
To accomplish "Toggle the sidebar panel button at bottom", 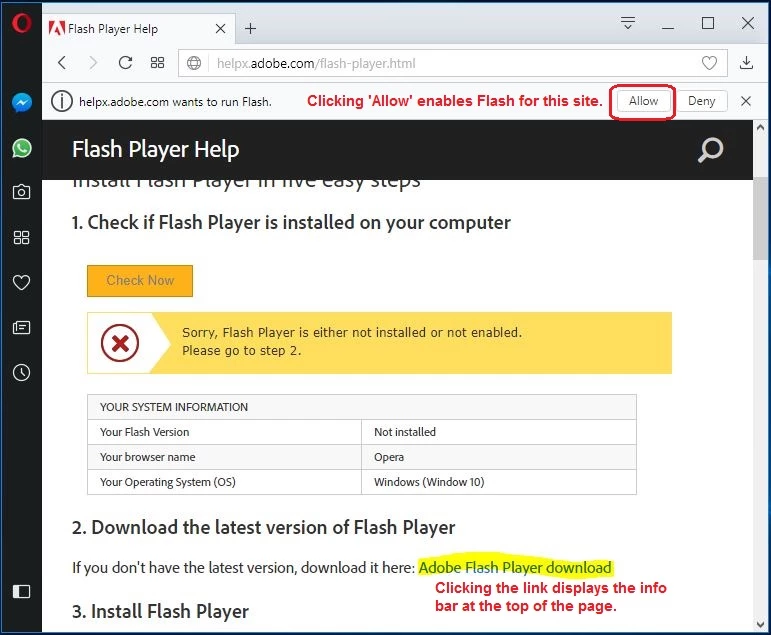I will coord(21,591).
